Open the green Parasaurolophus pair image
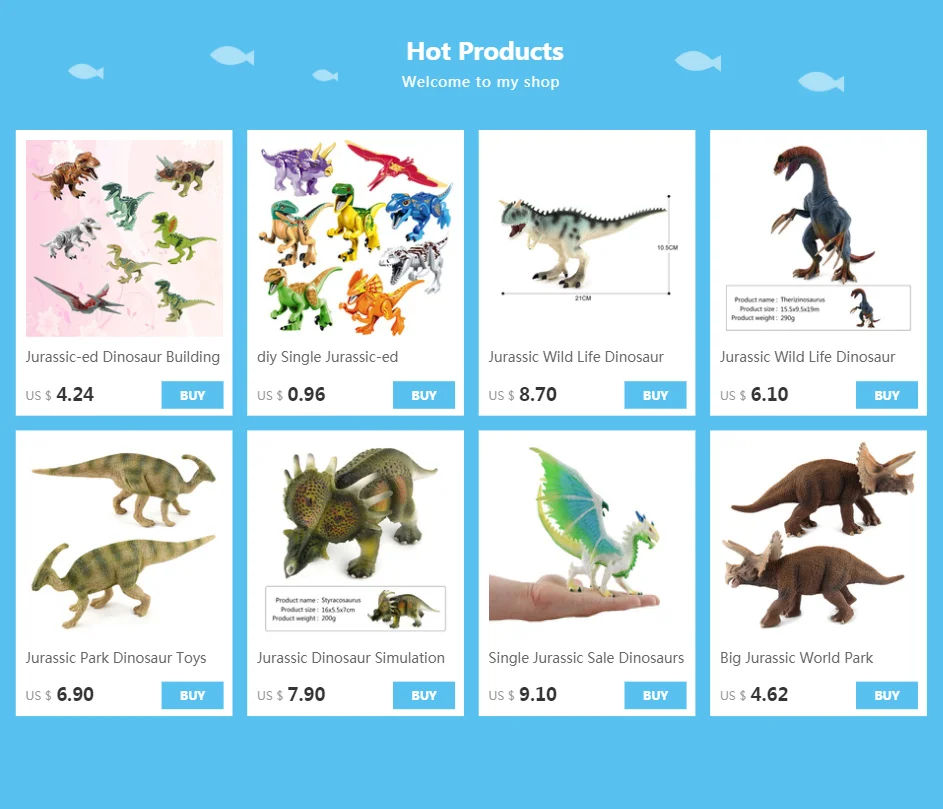 (124, 538)
